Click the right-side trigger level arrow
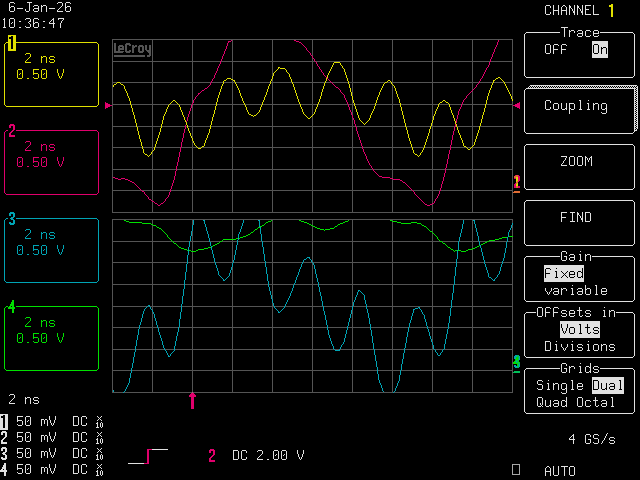640x480 pixels. [x=515, y=105]
